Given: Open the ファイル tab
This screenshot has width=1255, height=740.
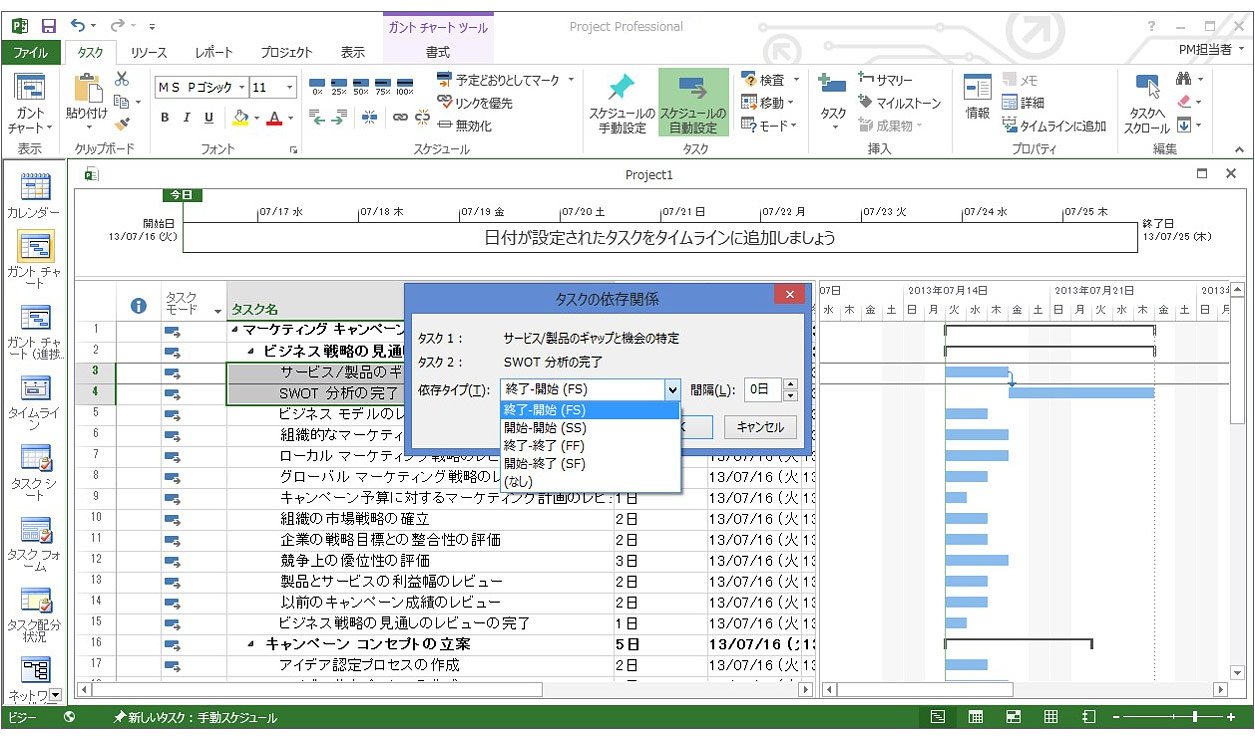Looking at the screenshot, I should 30,52.
